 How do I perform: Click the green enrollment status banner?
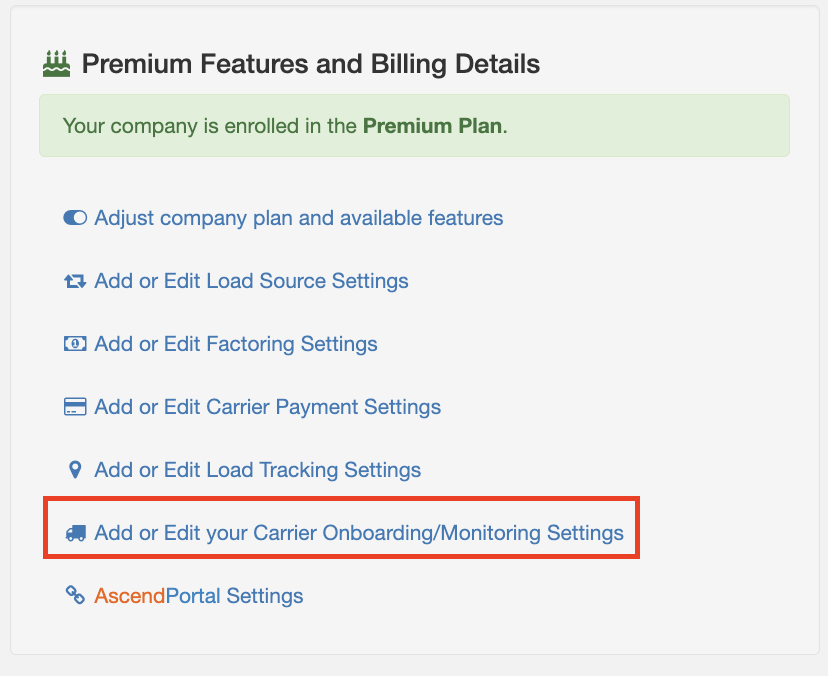(415, 126)
